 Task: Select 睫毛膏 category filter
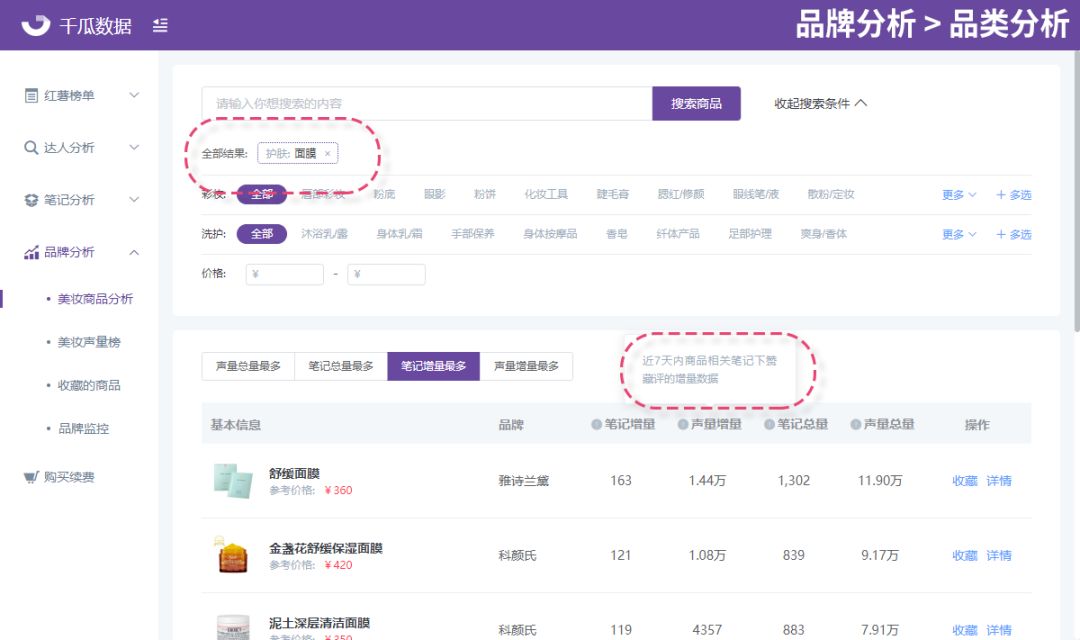click(x=613, y=194)
